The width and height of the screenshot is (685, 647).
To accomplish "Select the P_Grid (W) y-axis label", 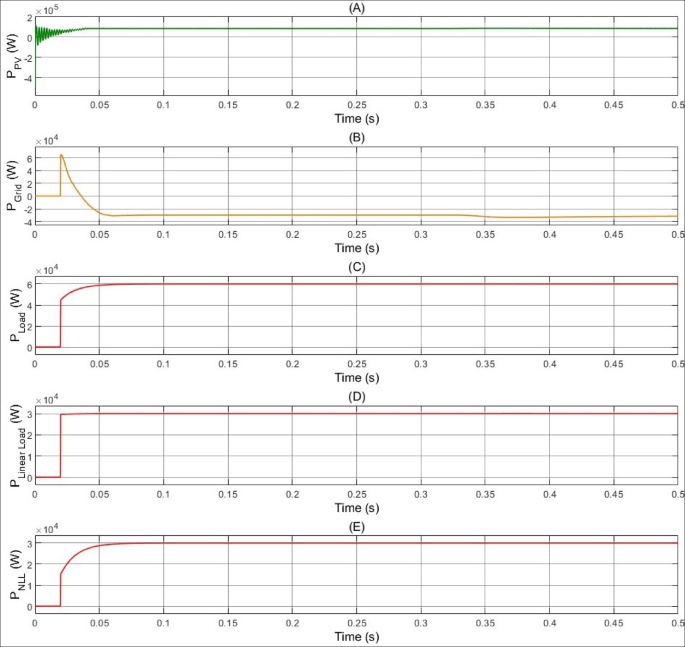I will click(13, 186).
